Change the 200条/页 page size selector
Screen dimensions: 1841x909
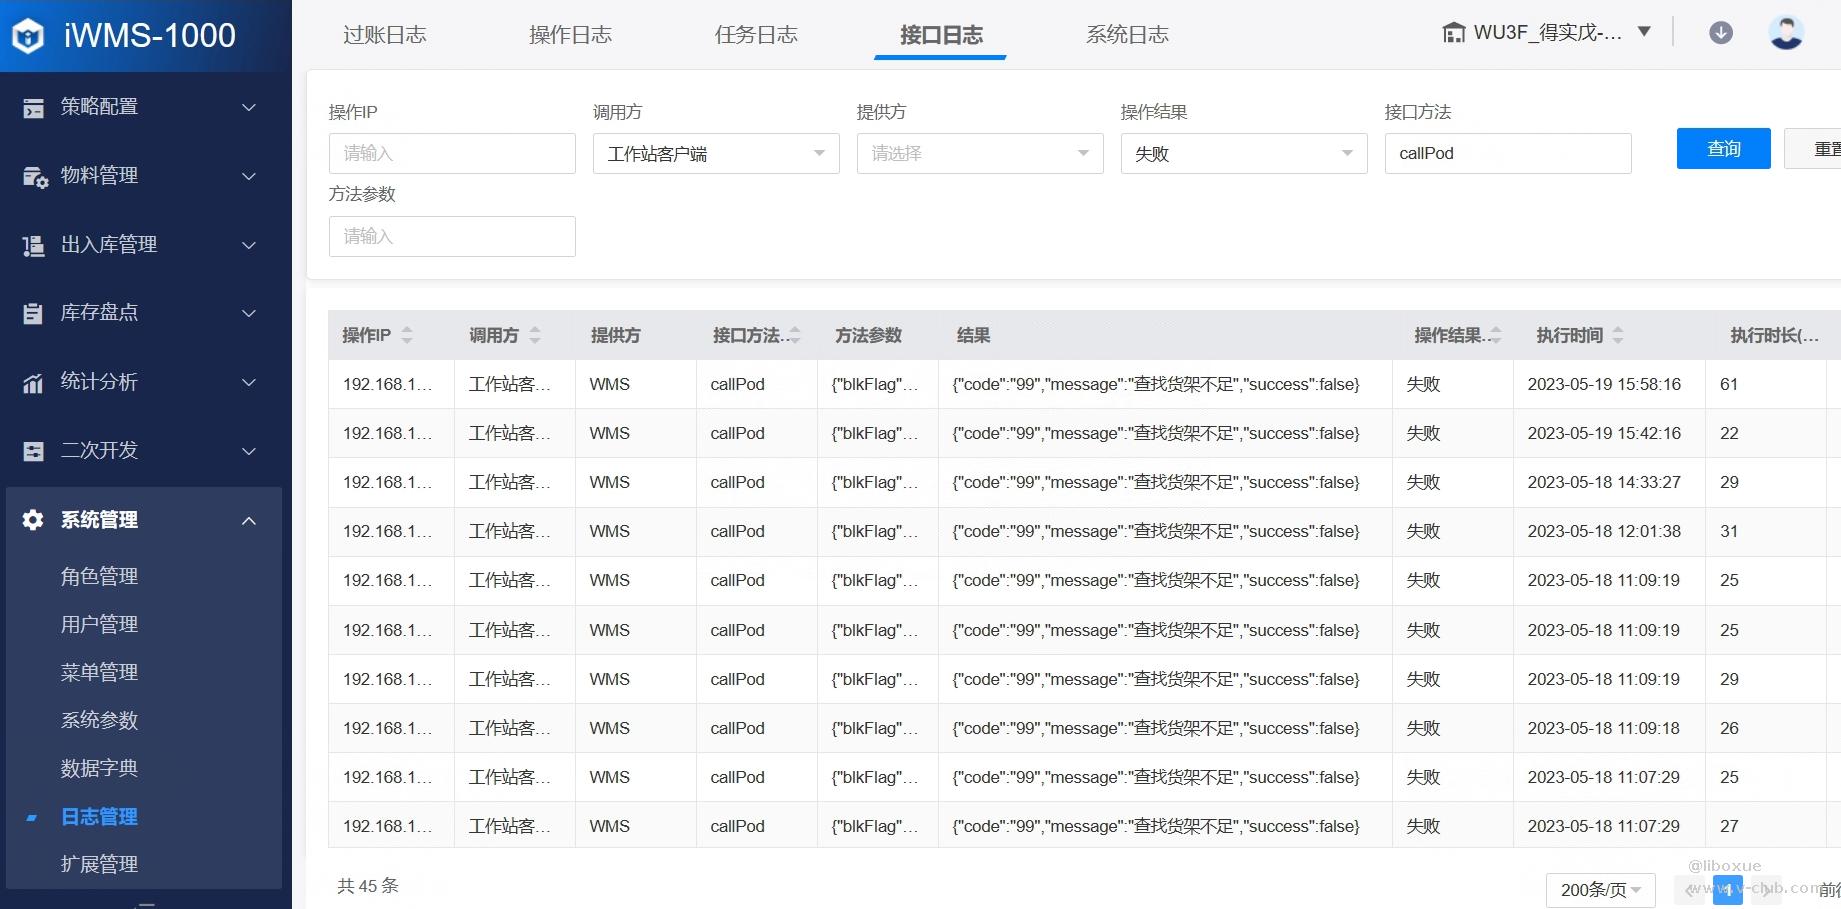(1600, 889)
